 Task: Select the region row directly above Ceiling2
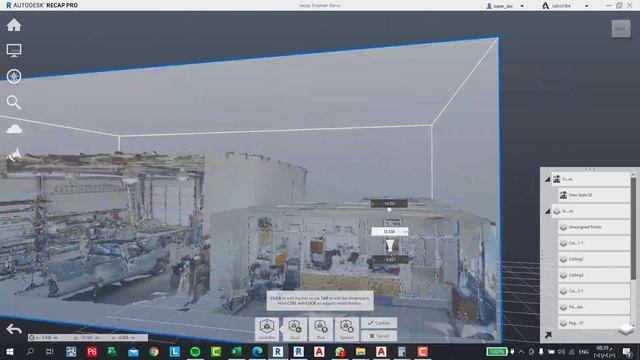pos(594,243)
